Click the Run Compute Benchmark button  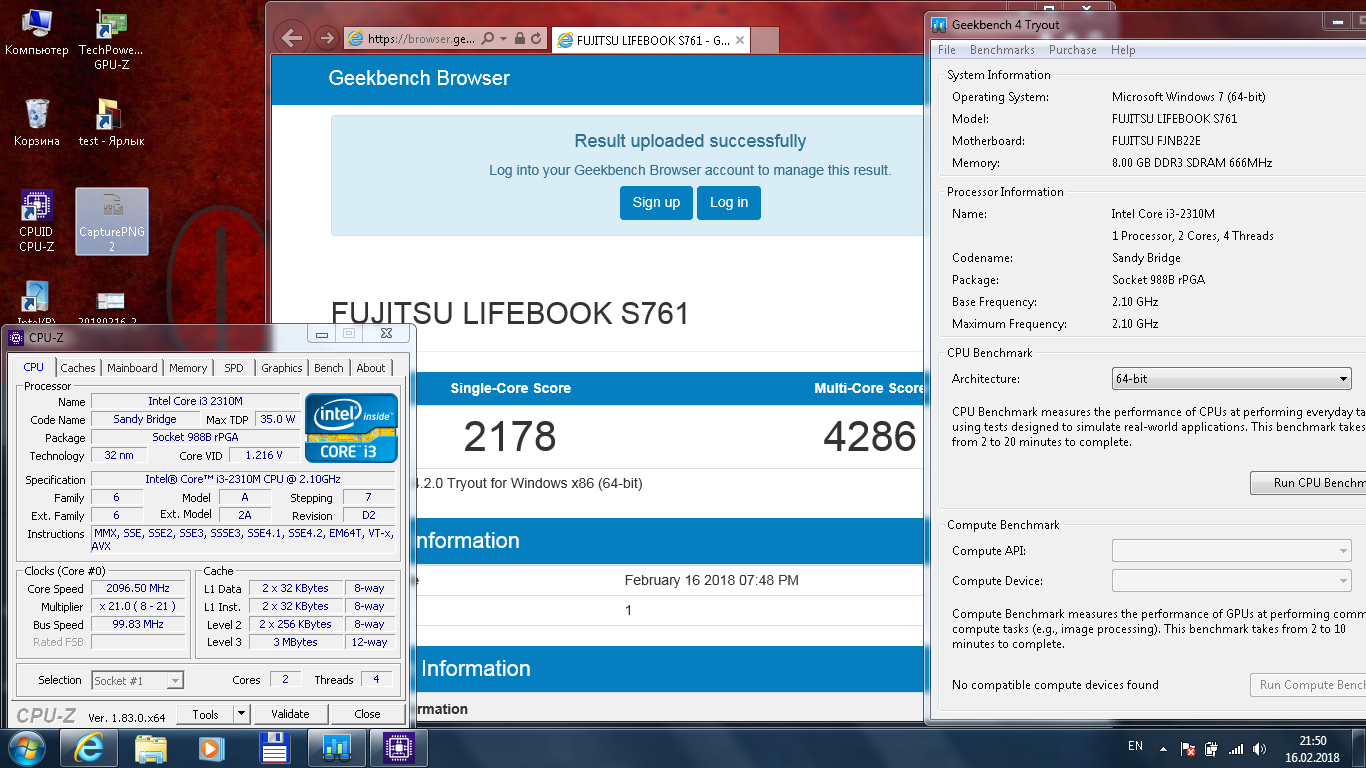(1308, 685)
